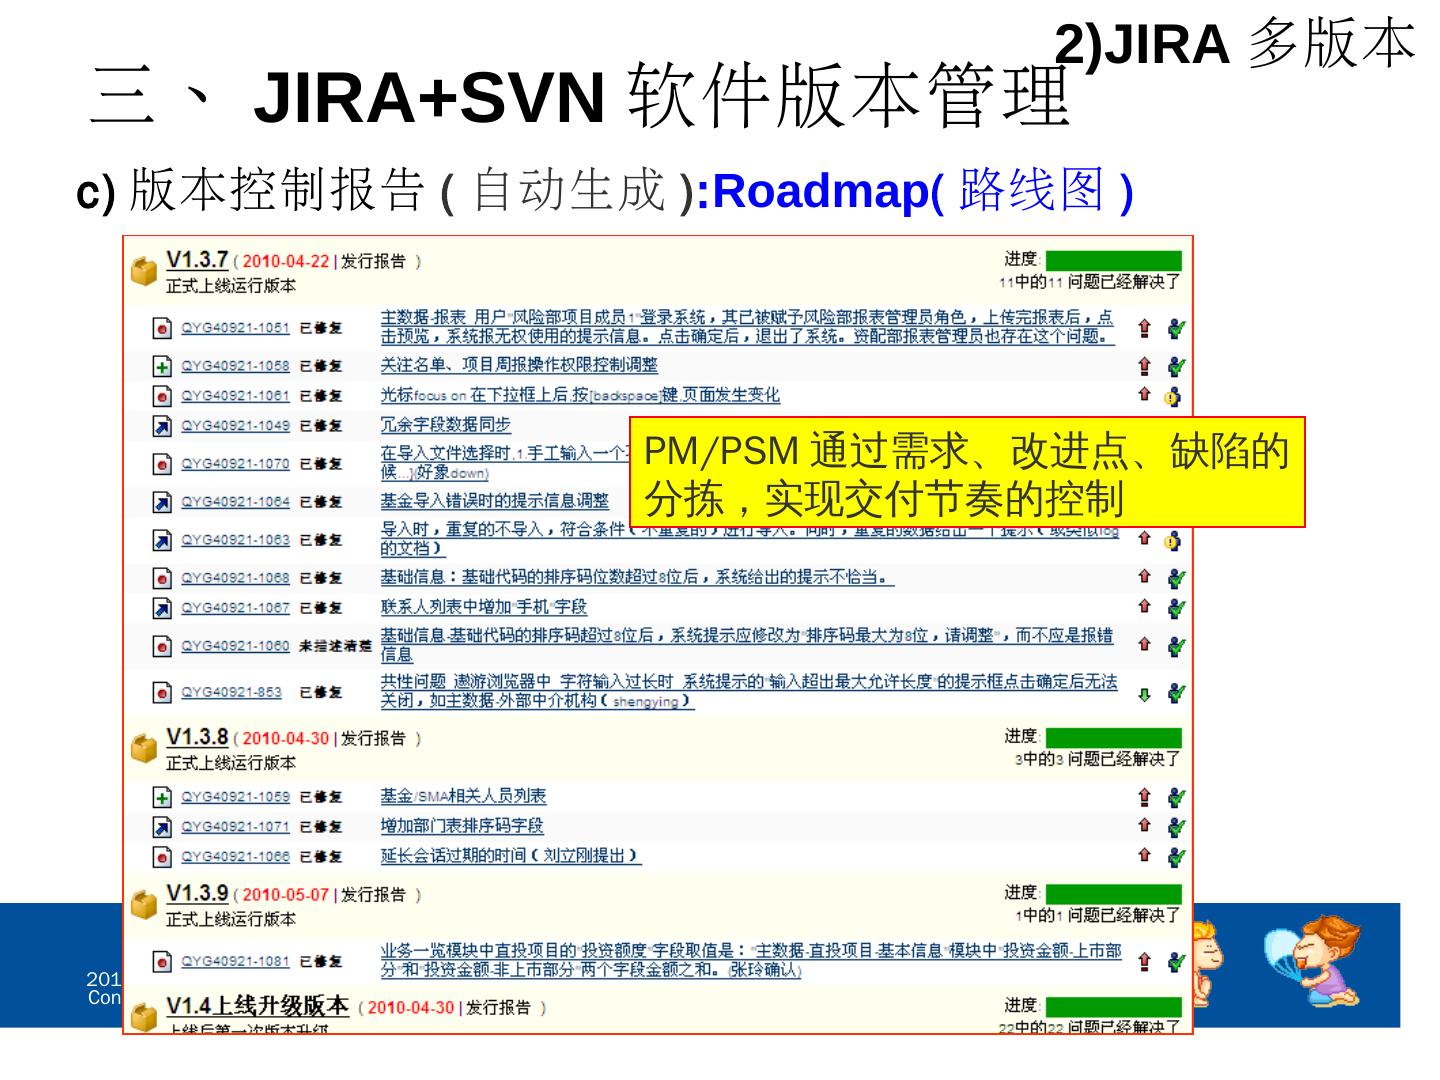Image resolution: width=1440 pixels, height=1080 pixels.
Task: Select the bug type icon for QYG40921-1061
Action: pyautogui.click(x=162, y=396)
